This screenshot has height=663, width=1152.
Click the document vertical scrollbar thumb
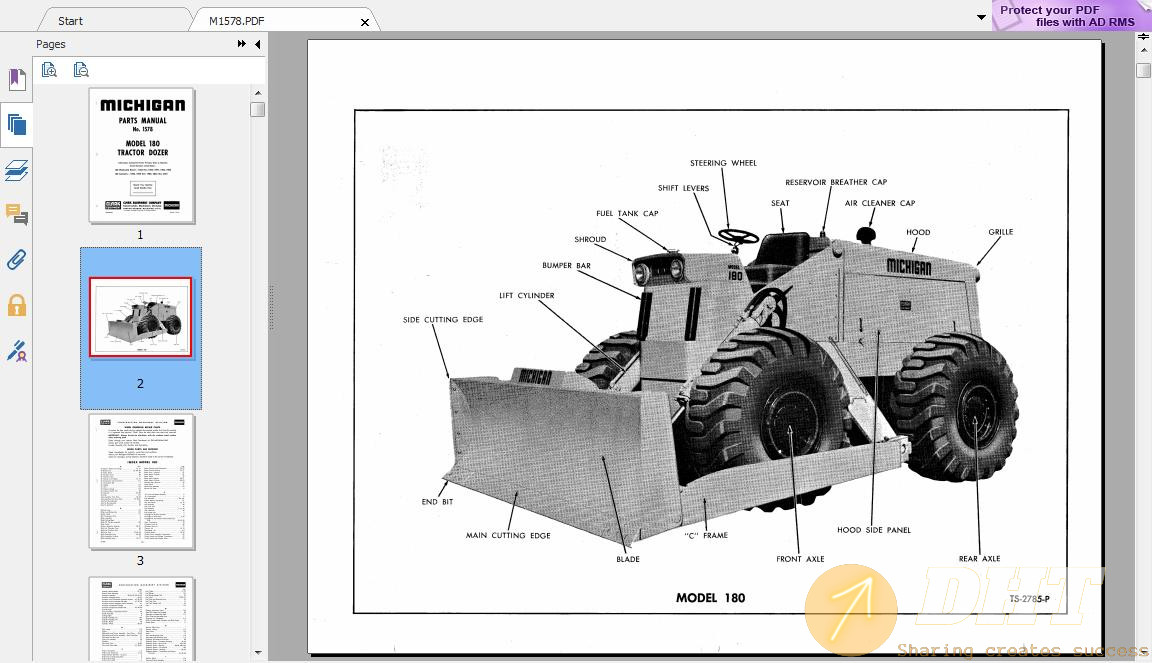pos(1143,71)
